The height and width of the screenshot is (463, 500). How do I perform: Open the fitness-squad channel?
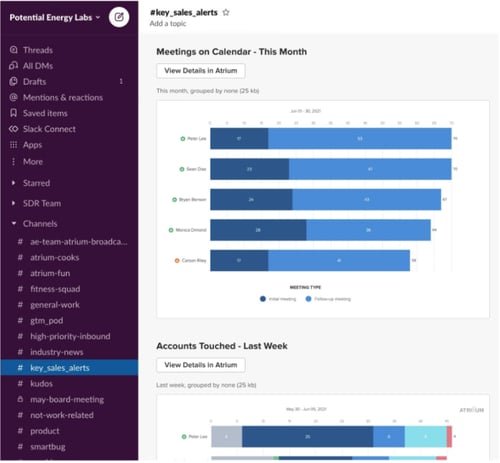pos(69,289)
